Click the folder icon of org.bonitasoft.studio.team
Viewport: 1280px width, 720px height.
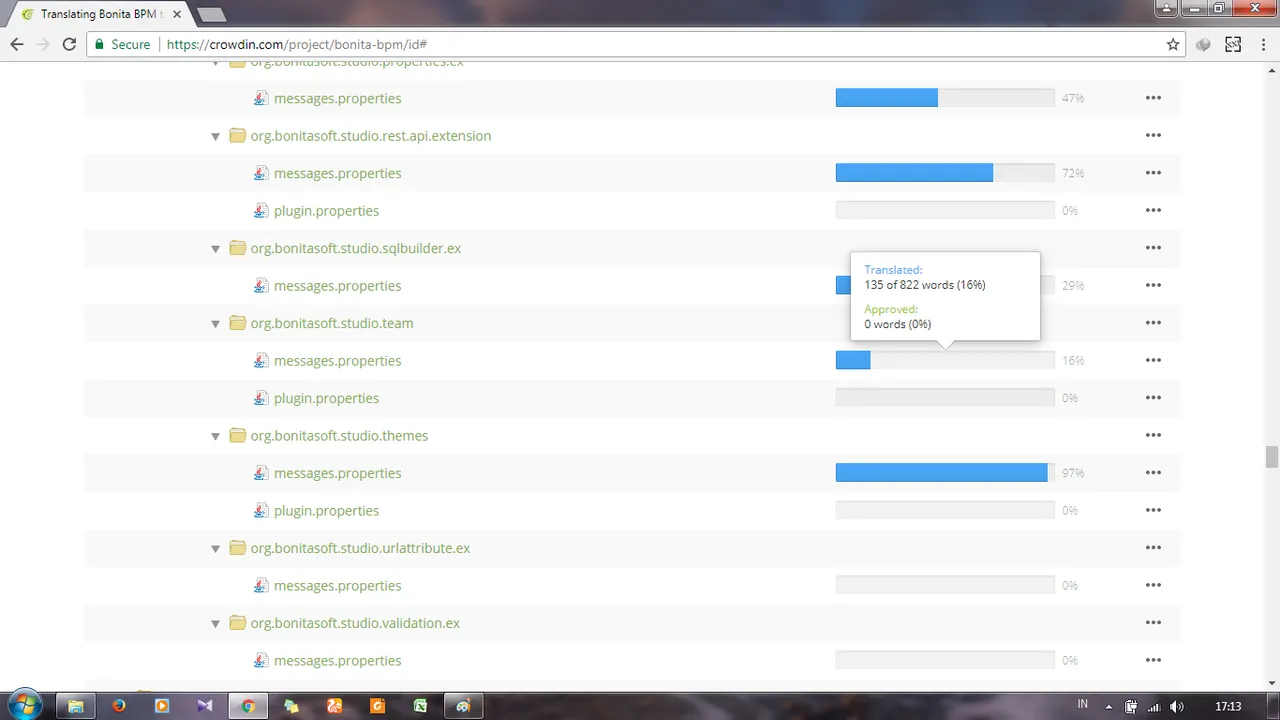pos(237,323)
